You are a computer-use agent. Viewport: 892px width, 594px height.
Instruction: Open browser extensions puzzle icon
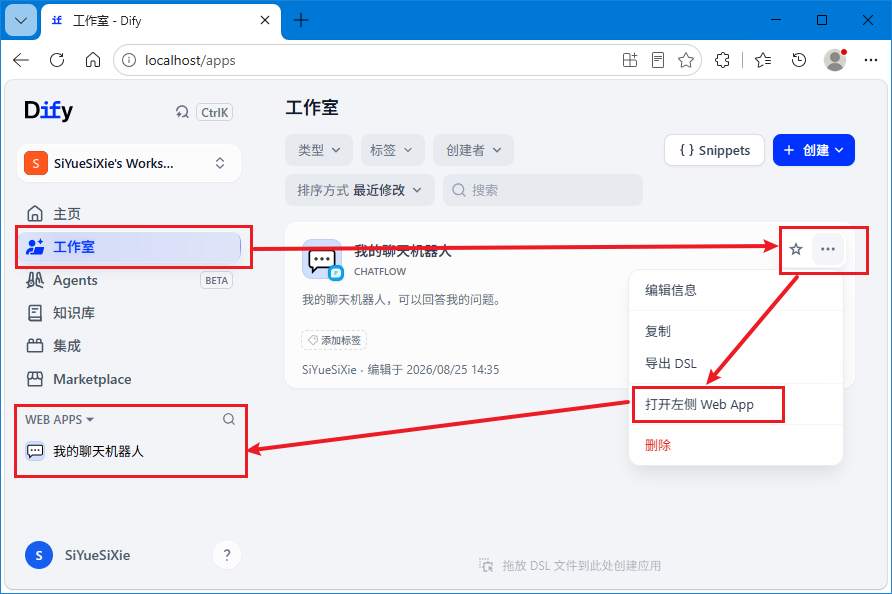[722, 60]
